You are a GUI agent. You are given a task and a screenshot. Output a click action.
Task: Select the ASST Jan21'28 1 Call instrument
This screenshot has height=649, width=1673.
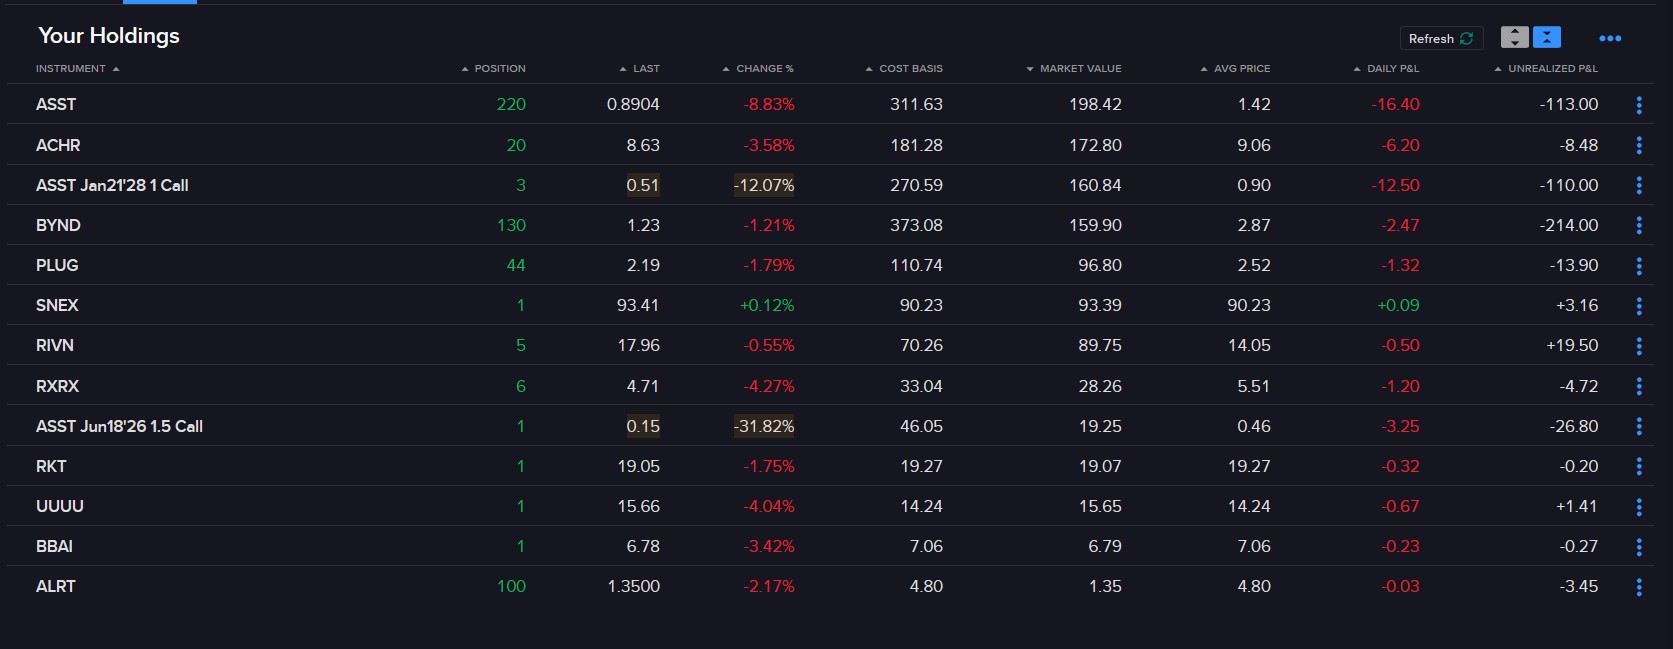(112, 185)
